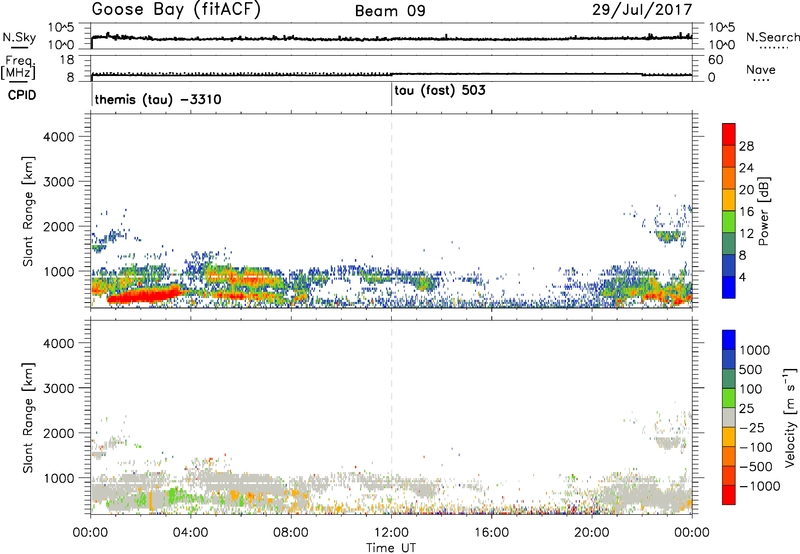This screenshot has height=554, width=800.
Task: Click the 'Power [dB]' colorbar label
Action: [763, 211]
